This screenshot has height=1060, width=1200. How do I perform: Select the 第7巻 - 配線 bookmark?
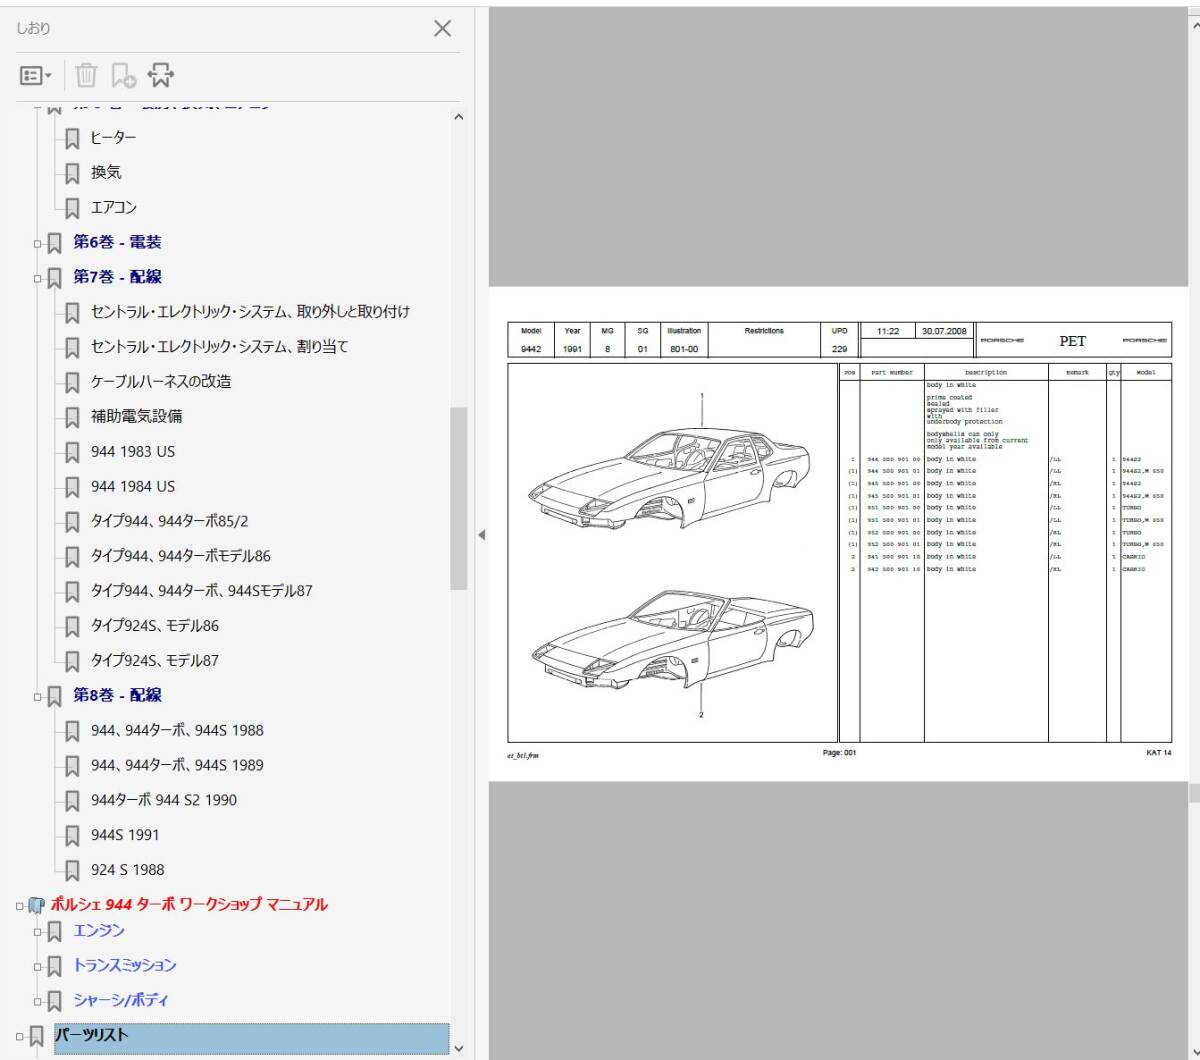pyautogui.click(x=117, y=277)
